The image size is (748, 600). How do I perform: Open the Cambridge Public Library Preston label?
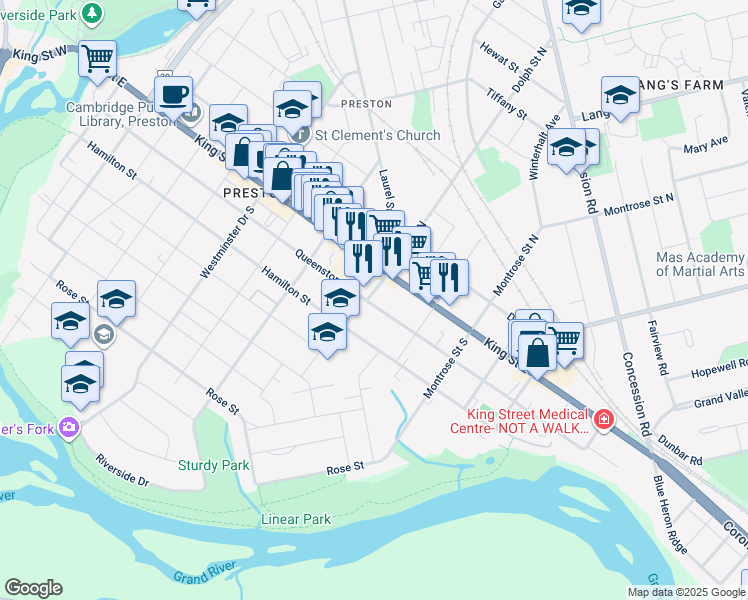pyautogui.click(x=121, y=114)
